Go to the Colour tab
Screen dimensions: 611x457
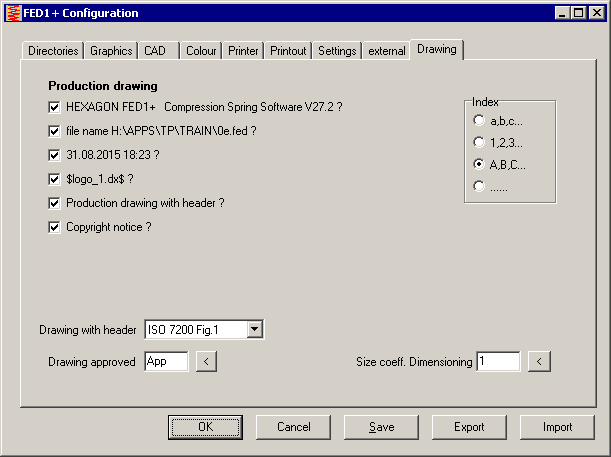[201, 51]
